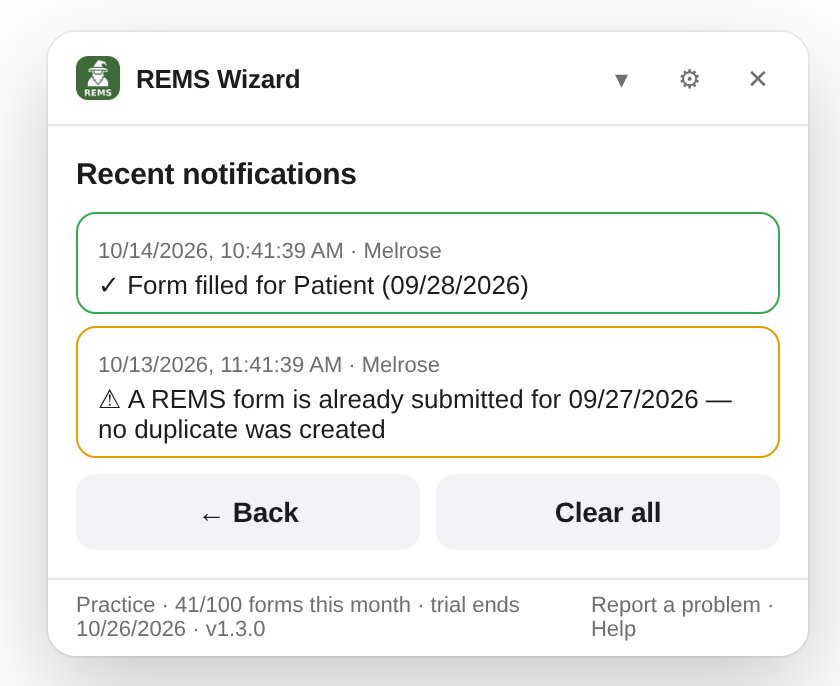
Task: Click the REMS Wizard logo icon
Action: click(98, 78)
